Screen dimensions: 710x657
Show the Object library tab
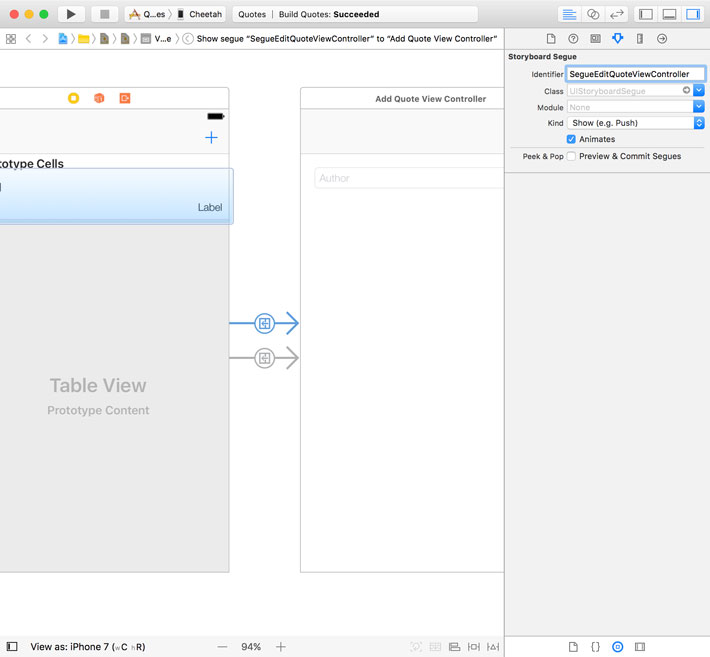click(617, 647)
